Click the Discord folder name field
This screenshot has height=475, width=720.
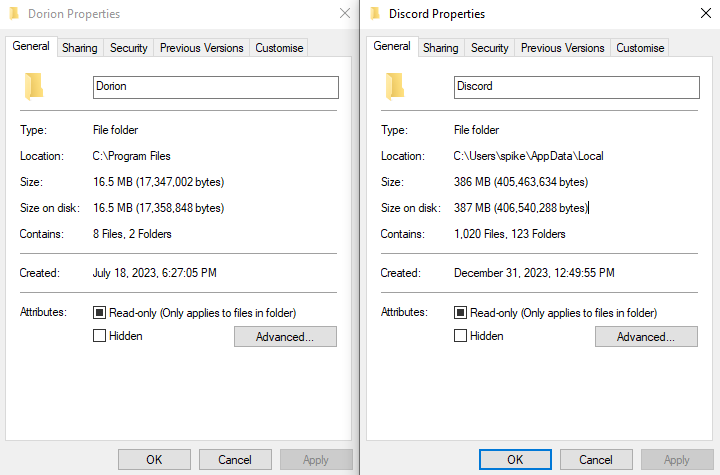(x=576, y=87)
